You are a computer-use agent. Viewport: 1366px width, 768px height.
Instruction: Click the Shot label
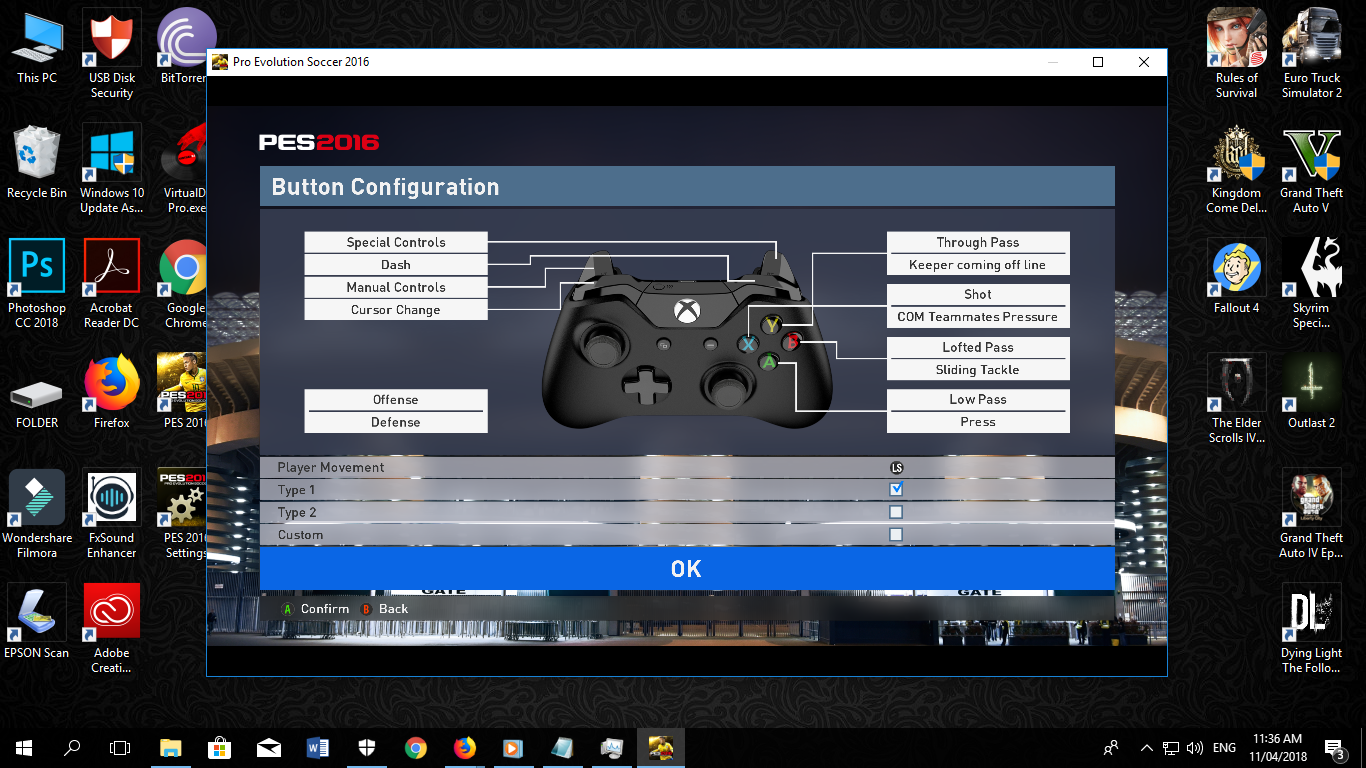(978, 294)
